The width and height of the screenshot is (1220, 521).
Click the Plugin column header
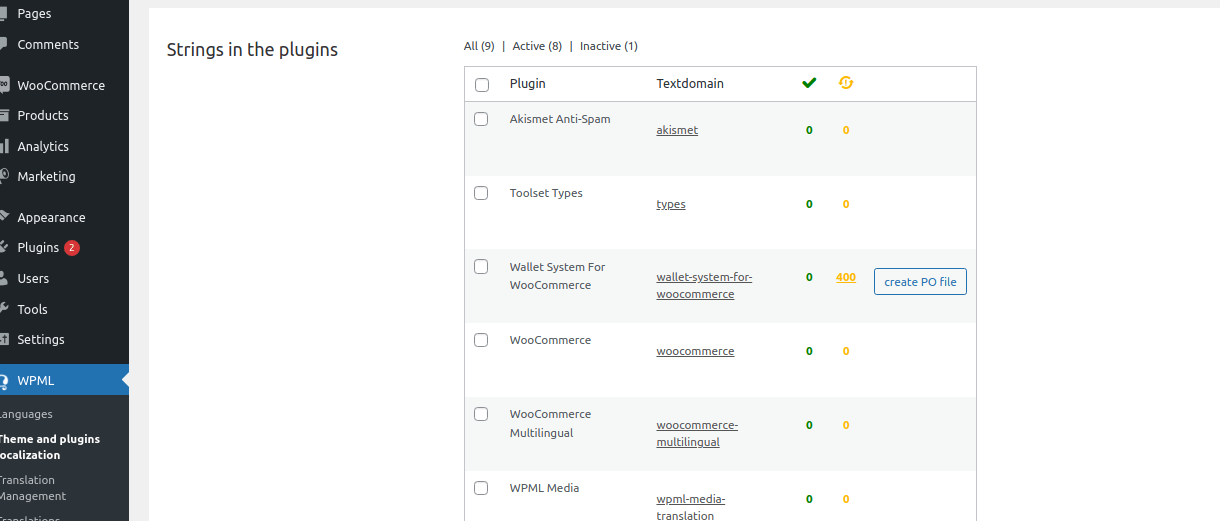[528, 84]
